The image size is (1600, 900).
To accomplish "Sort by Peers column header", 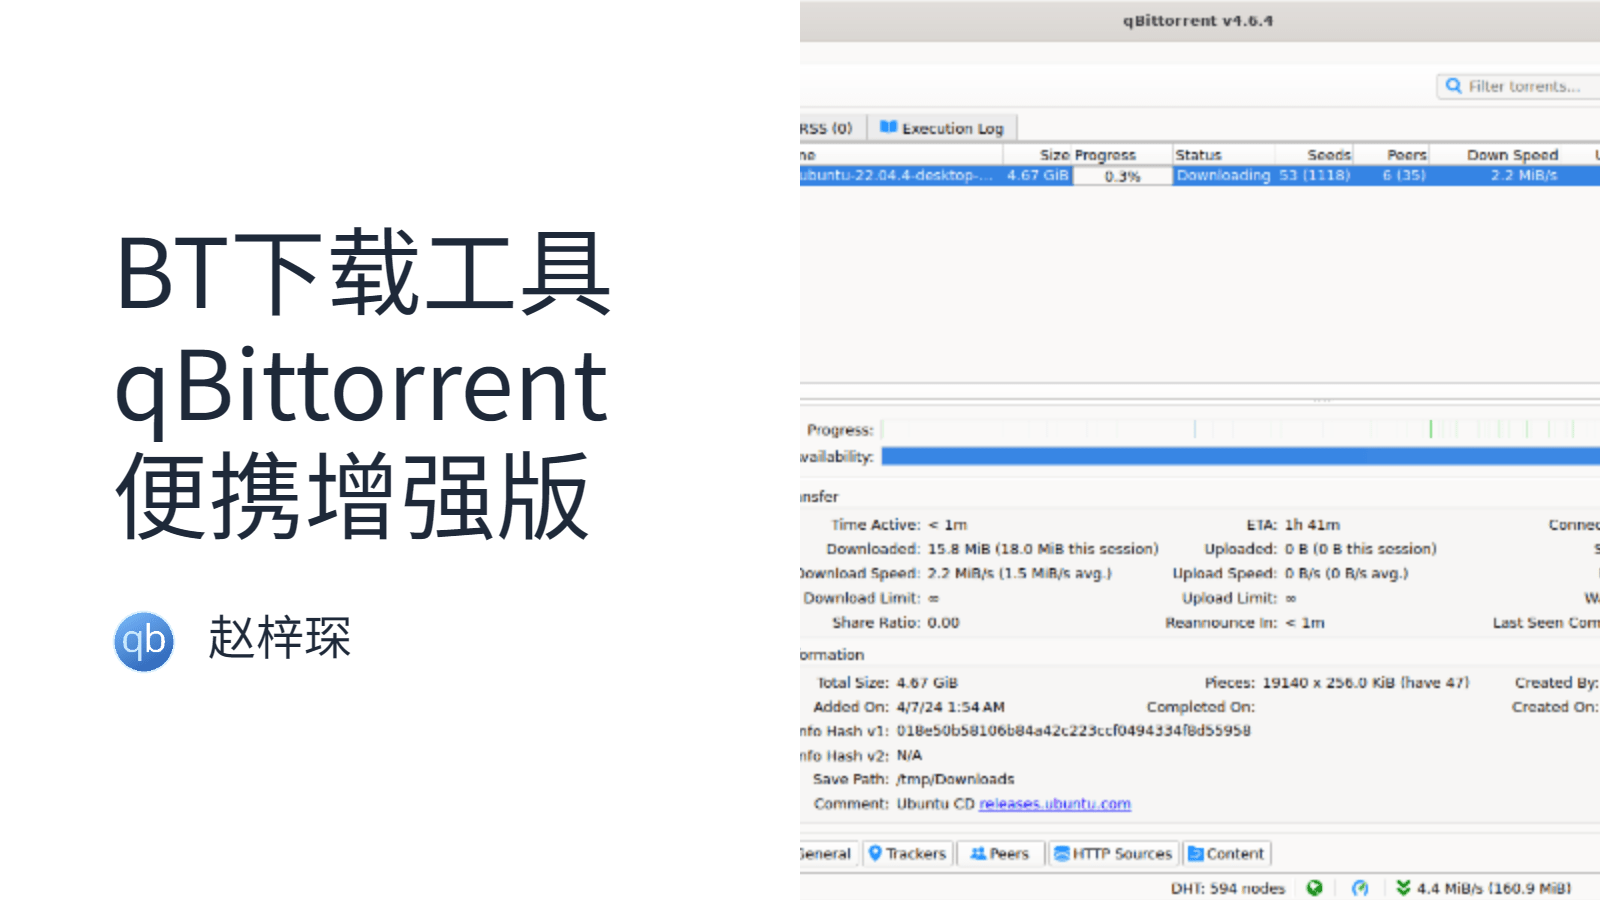I will pyautogui.click(x=1407, y=155).
